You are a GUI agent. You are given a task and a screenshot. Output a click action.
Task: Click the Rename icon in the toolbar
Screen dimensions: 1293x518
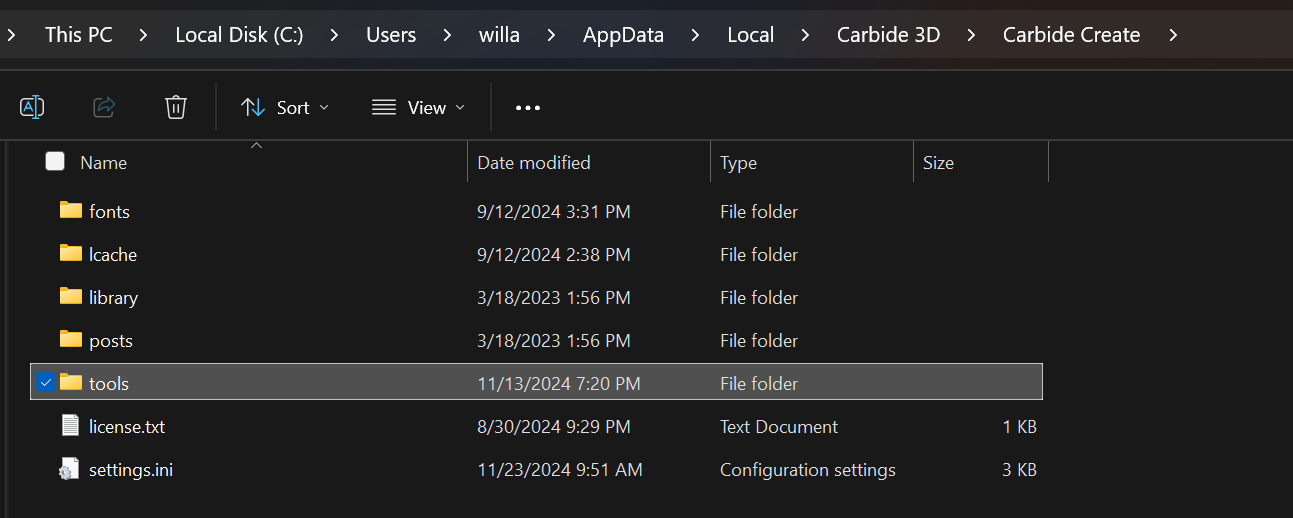point(32,107)
